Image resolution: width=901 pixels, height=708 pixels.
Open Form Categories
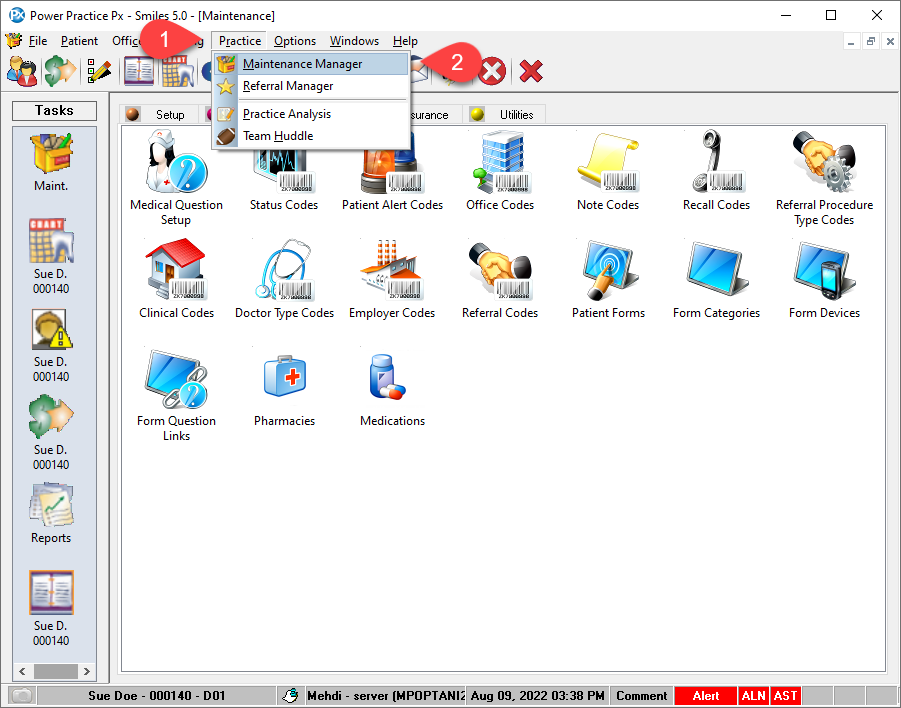(716, 279)
